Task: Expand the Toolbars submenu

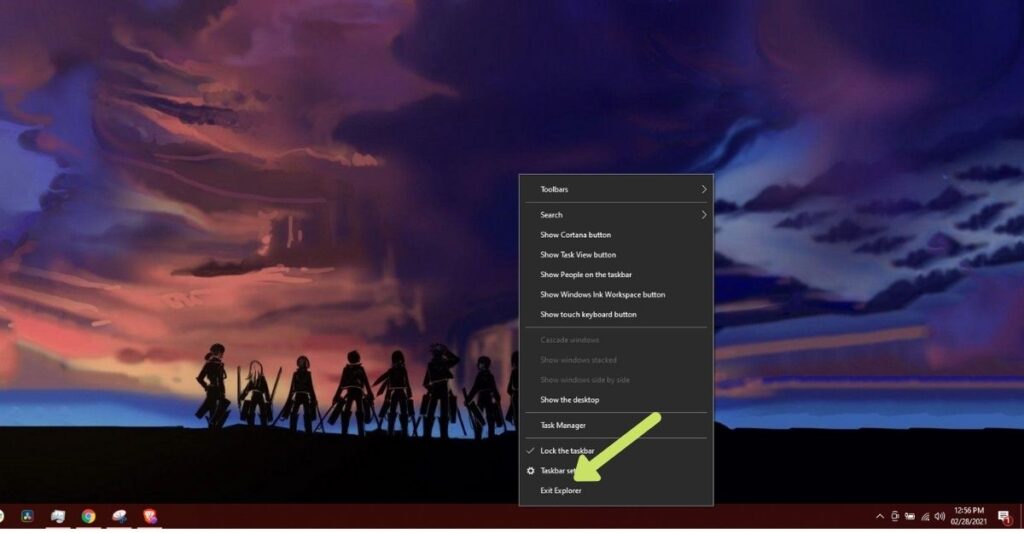Action: [616, 189]
